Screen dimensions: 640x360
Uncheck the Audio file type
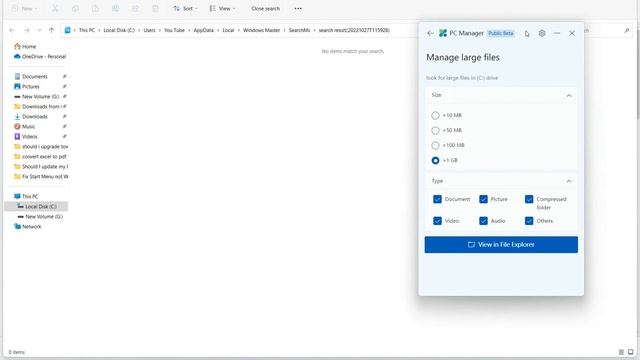483,221
